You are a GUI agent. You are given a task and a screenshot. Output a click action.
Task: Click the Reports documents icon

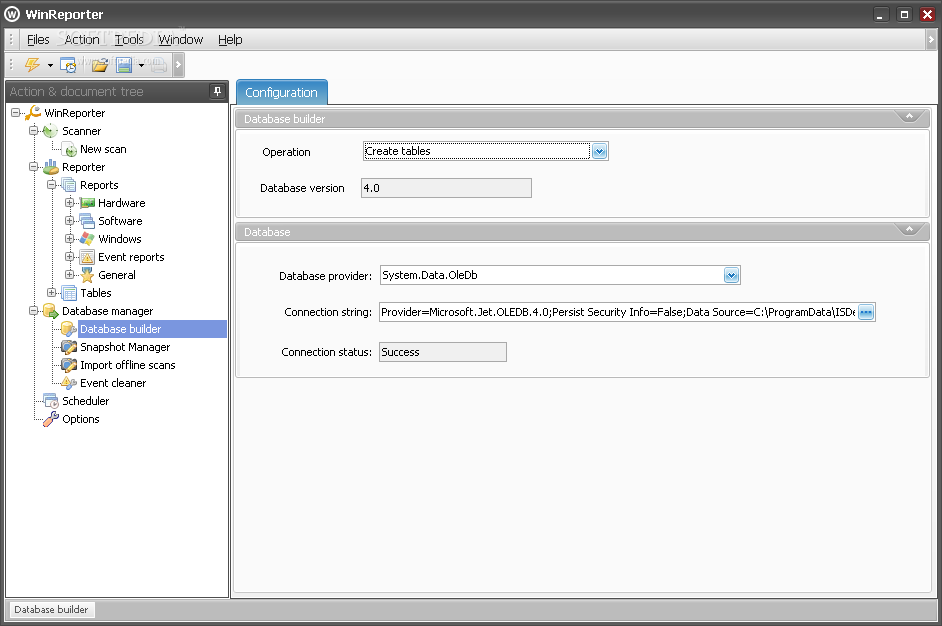tap(69, 184)
